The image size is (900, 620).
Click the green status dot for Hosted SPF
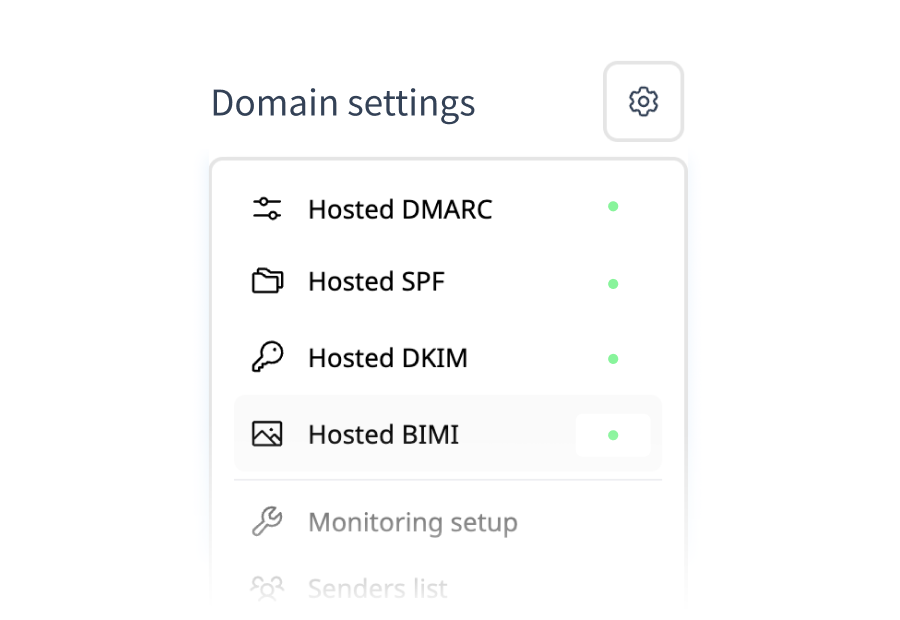[x=613, y=284]
